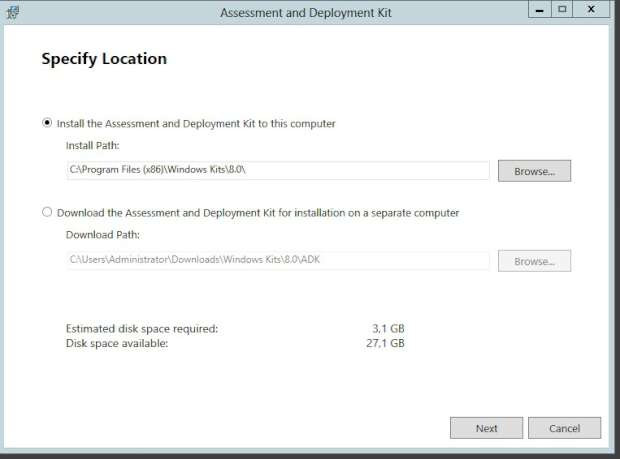Screen dimensions: 620x459
Task: Click the Download Path text field
Action: pyautogui.click(x=278, y=261)
